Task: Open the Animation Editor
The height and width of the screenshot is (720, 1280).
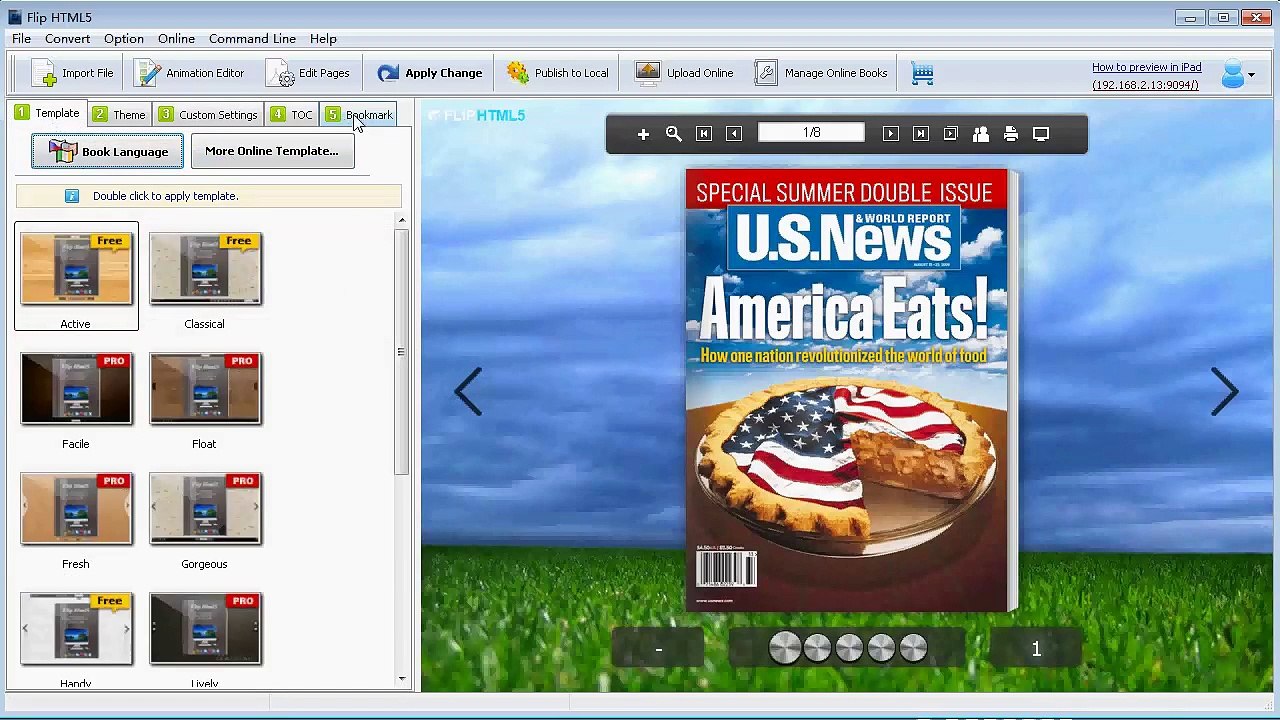Action: 190,73
